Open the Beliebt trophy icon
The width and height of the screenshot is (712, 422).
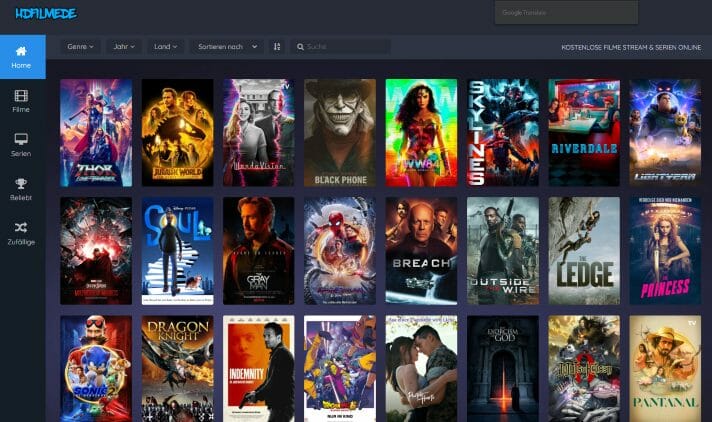[21, 184]
